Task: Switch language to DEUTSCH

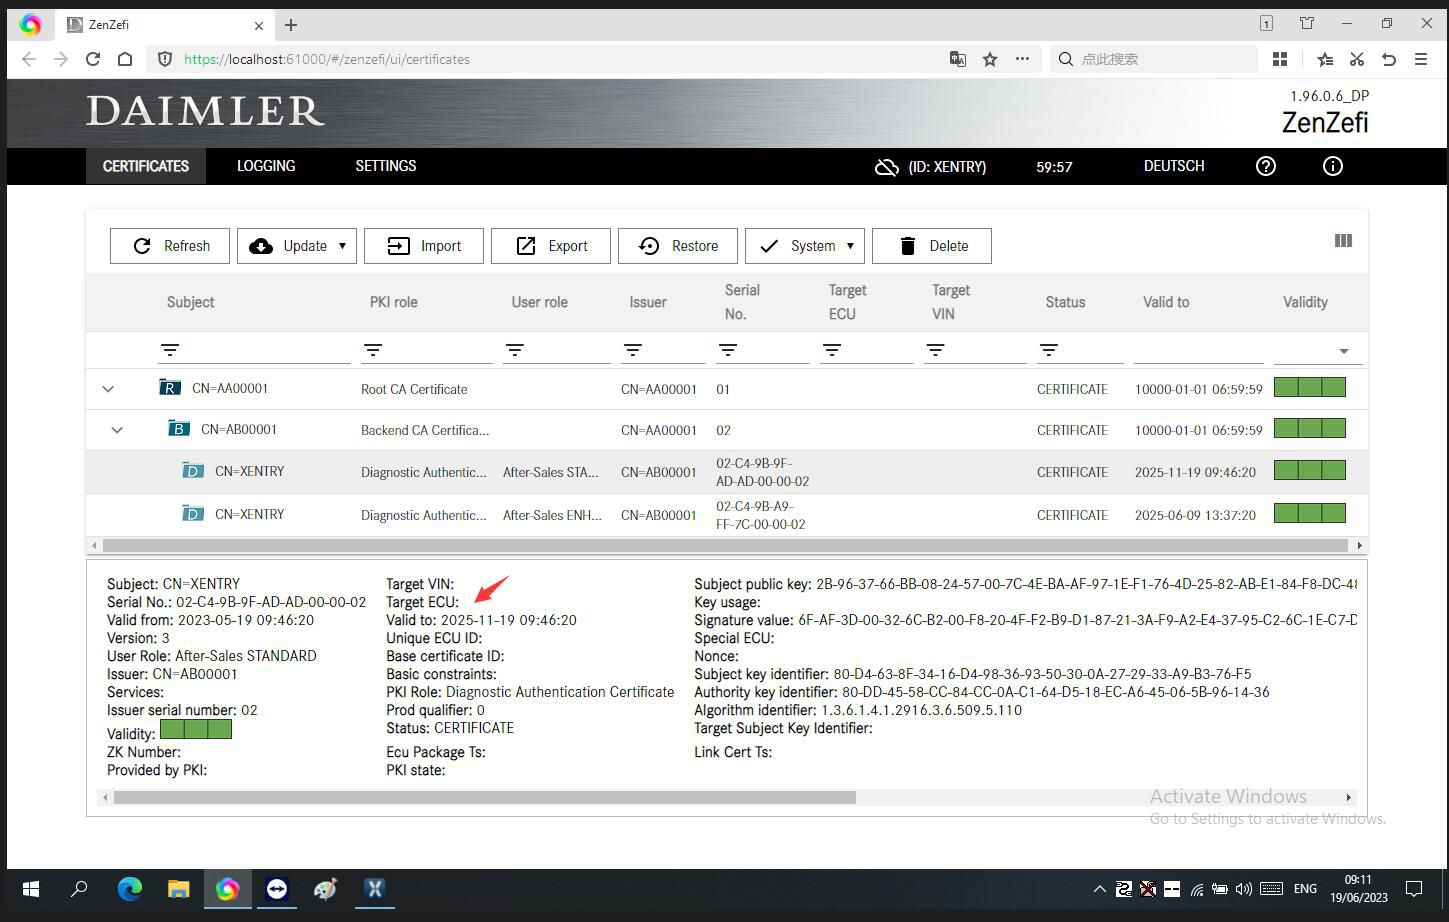Action: click(1174, 166)
